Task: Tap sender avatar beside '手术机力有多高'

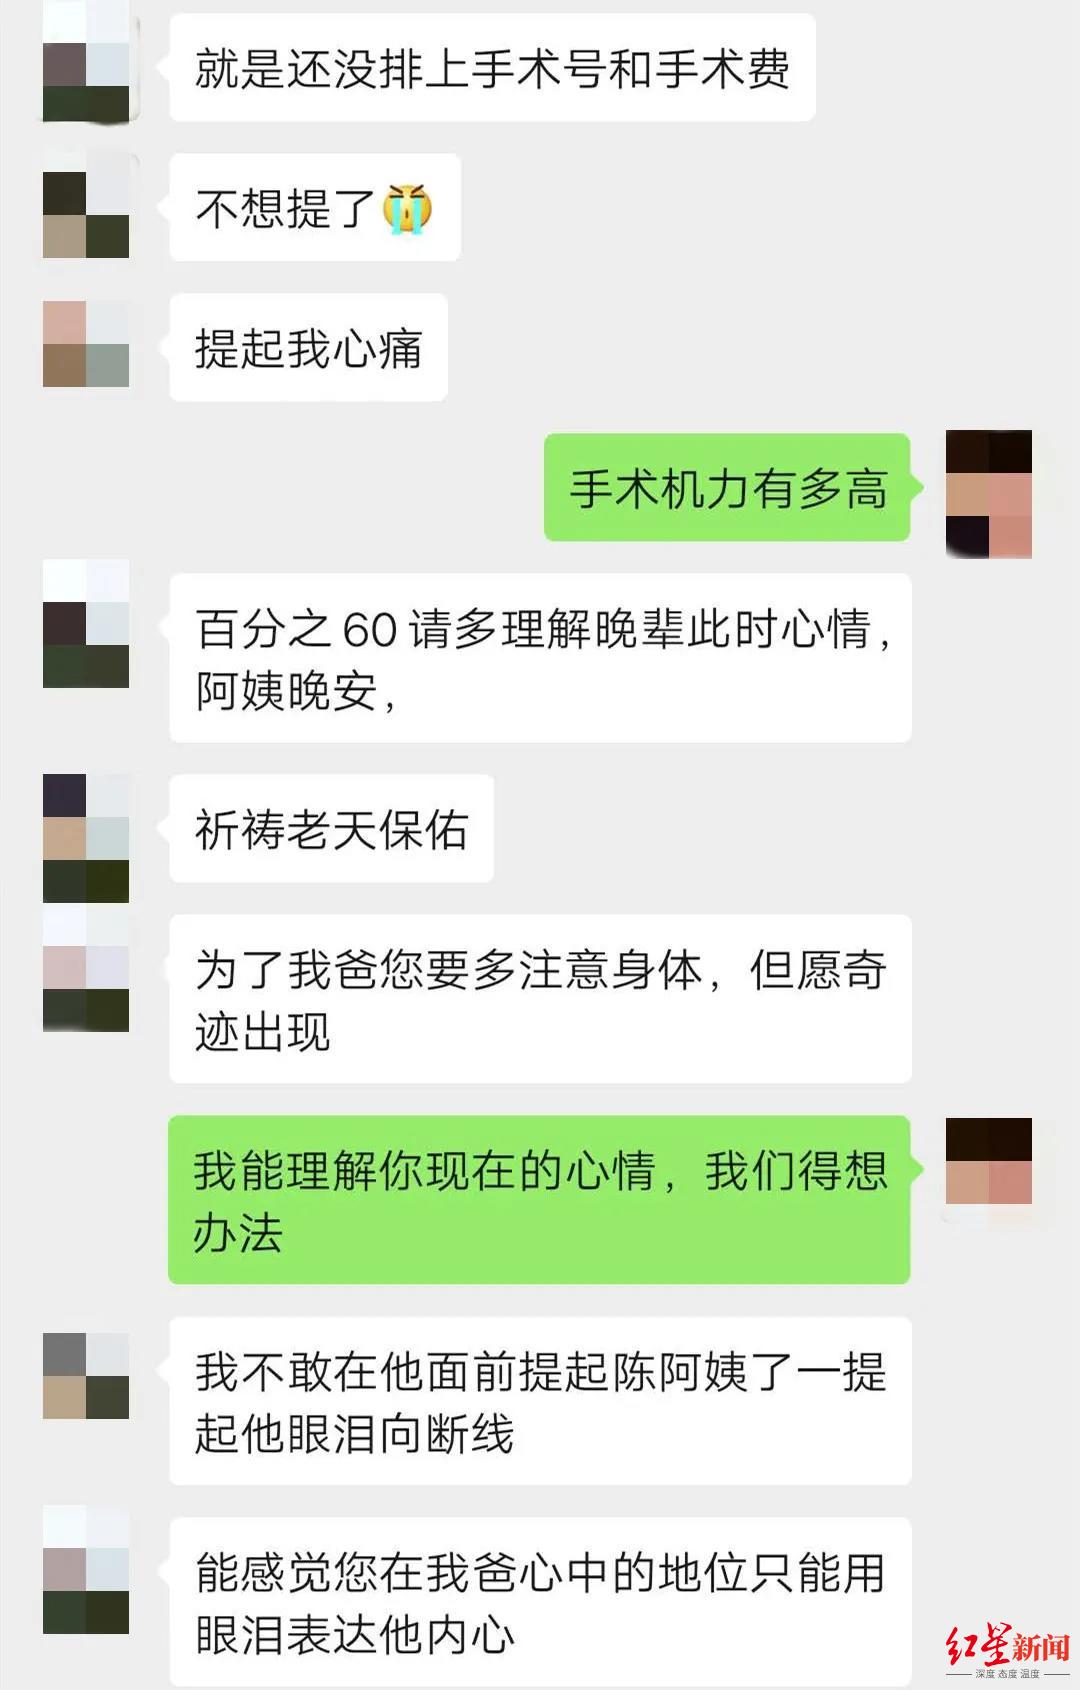Action: click(x=988, y=494)
